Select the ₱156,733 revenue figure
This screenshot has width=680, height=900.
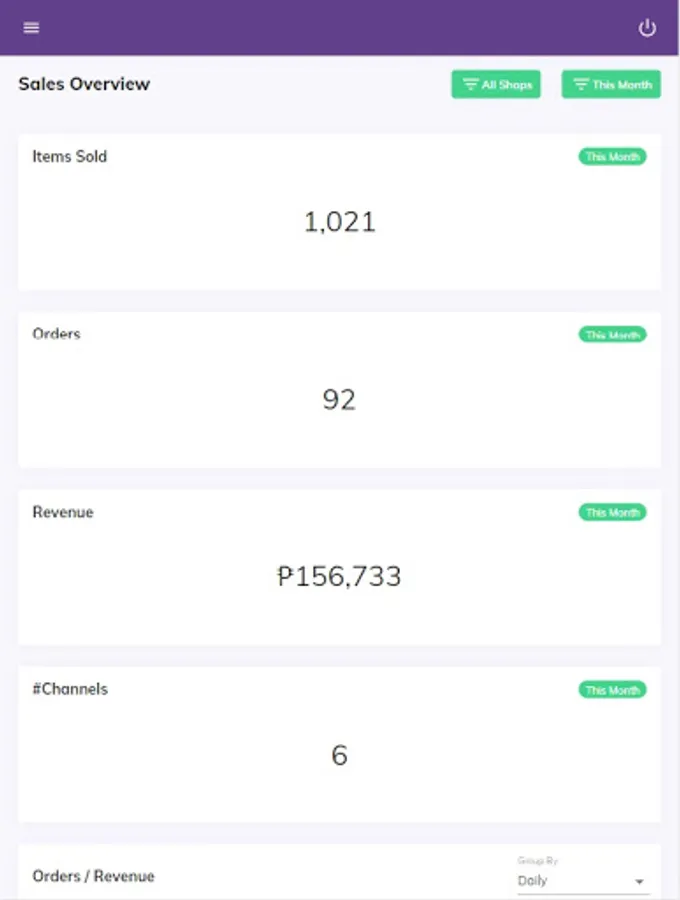(339, 576)
